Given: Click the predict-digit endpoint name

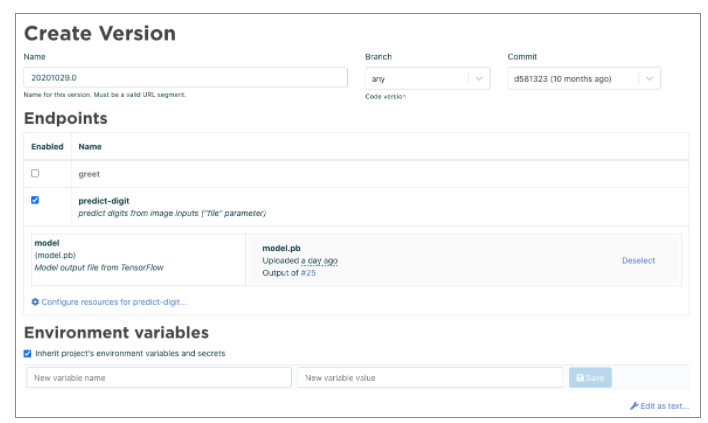Looking at the screenshot, I should coord(104,201).
